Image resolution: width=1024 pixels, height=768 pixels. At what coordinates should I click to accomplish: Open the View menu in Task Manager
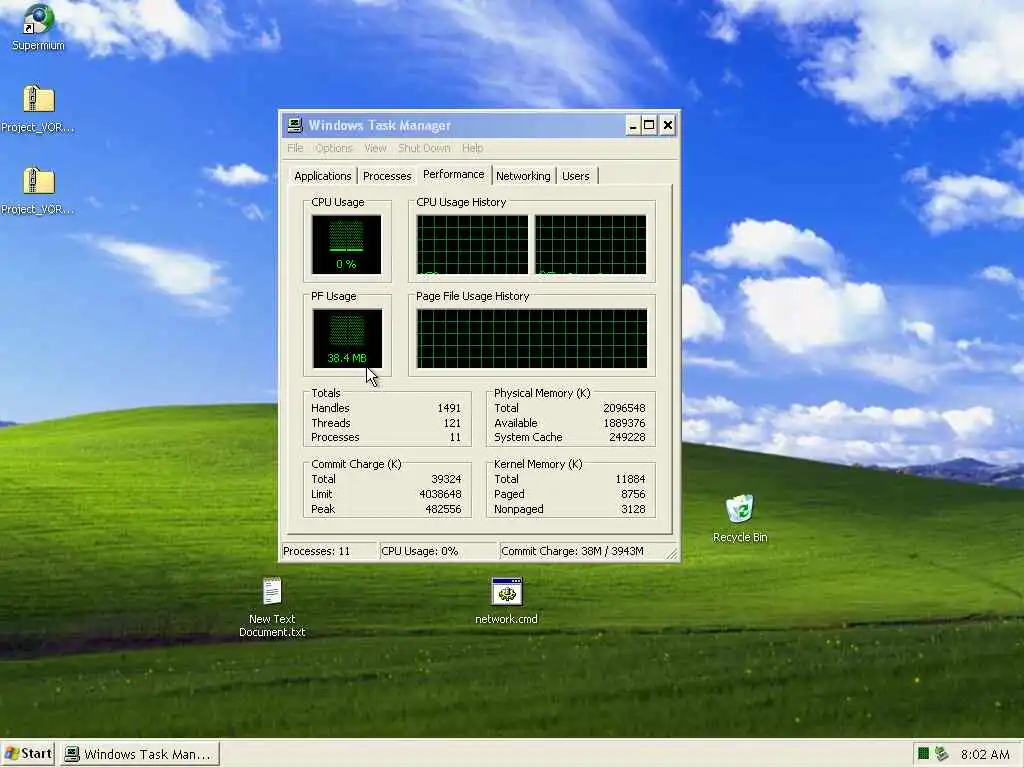pos(375,148)
